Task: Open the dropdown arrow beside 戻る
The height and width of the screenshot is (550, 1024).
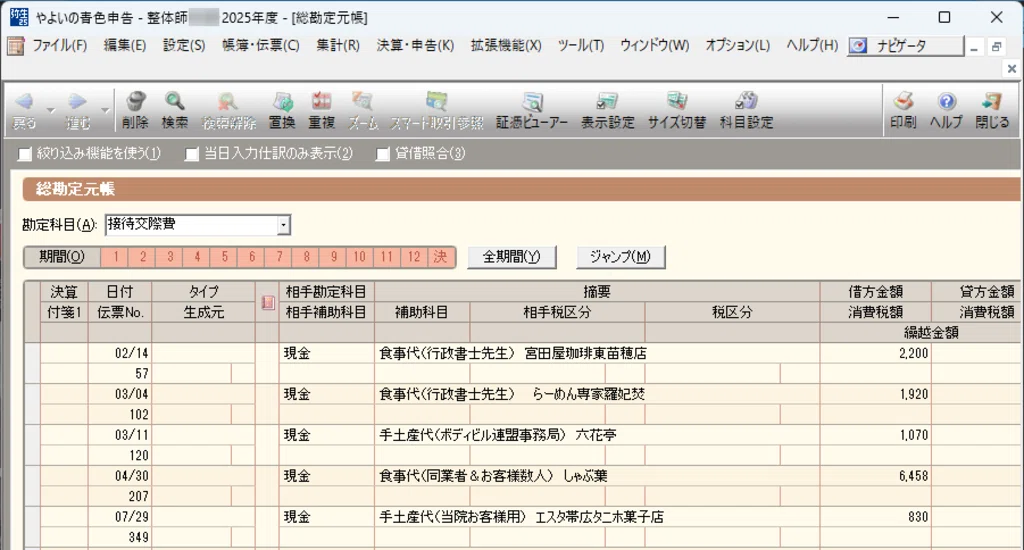Action: click(x=51, y=110)
